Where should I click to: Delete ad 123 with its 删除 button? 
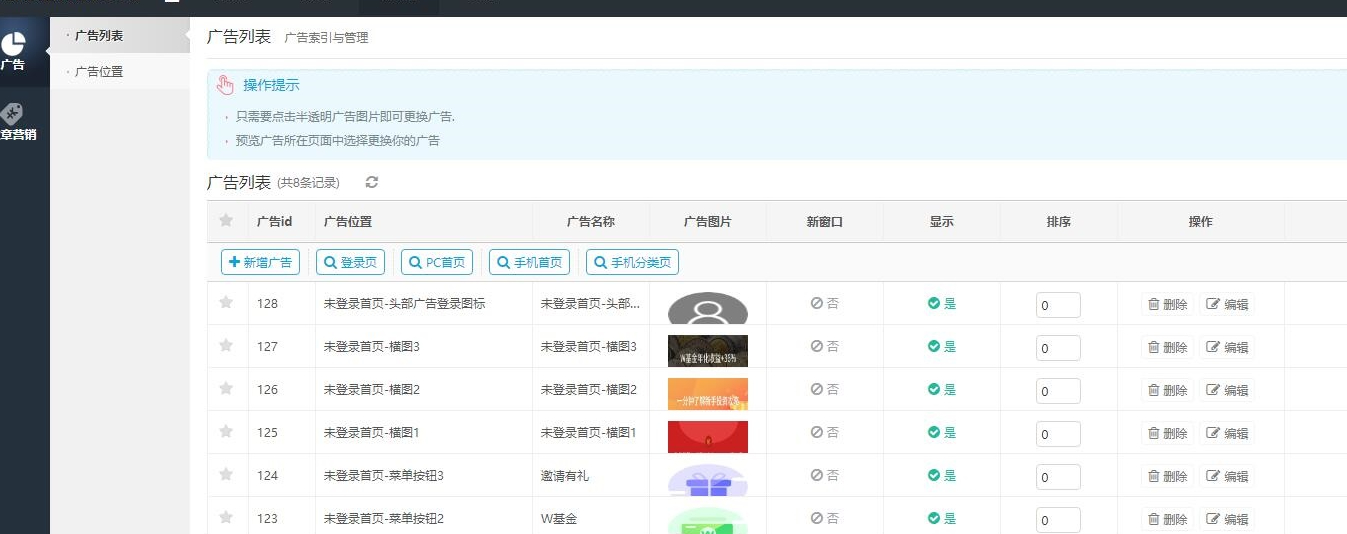click(x=1167, y=519)
